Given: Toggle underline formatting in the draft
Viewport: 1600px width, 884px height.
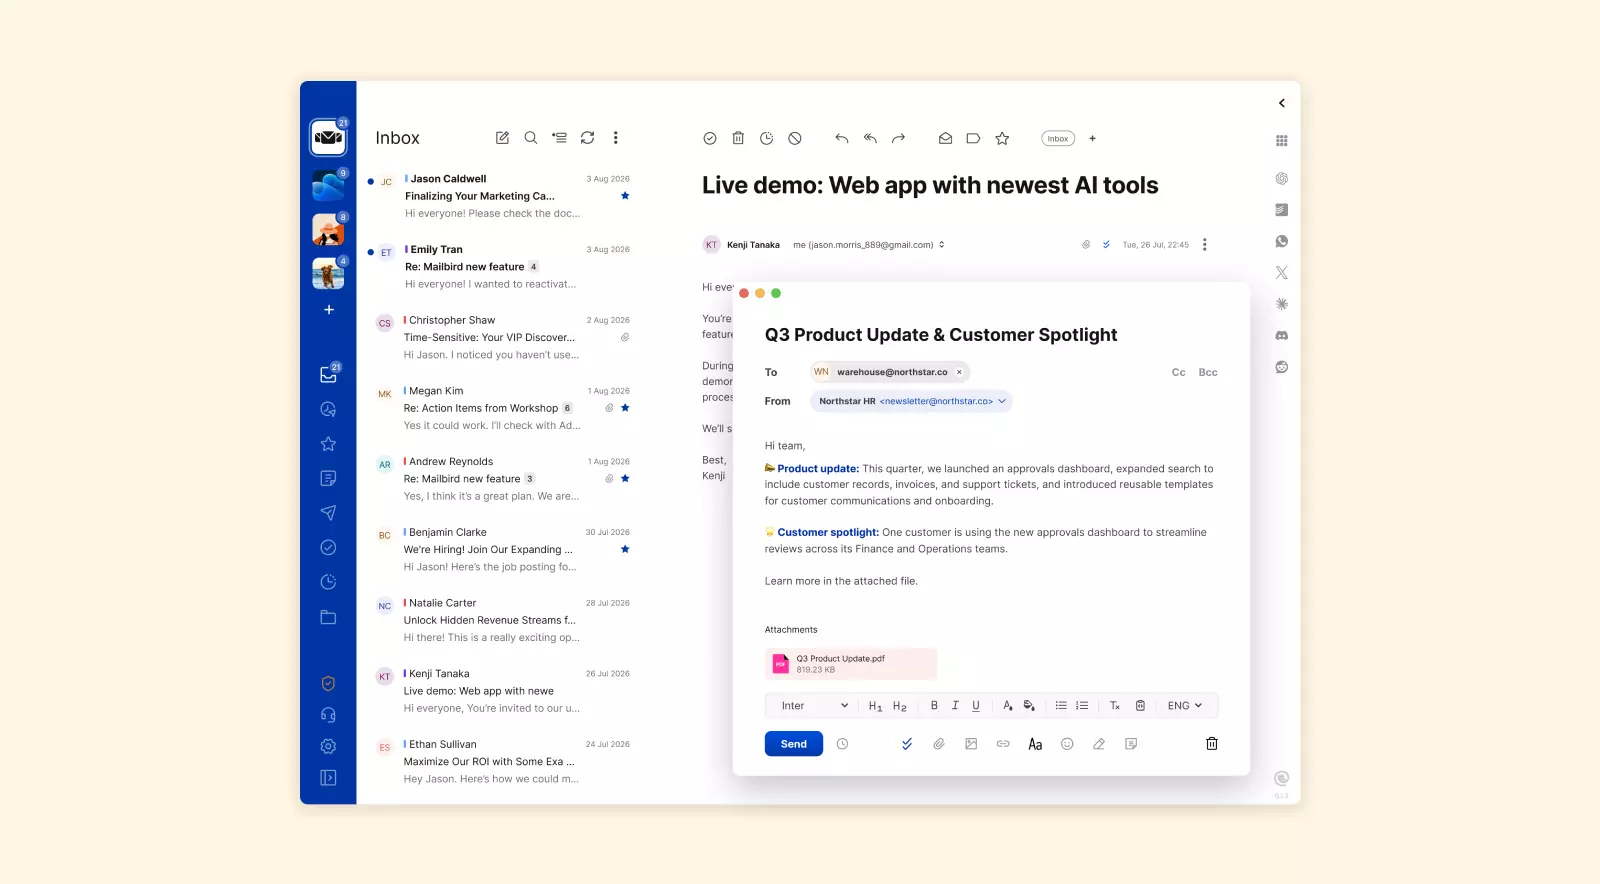Looking at the screenshot, I should (x=976, y=705).
